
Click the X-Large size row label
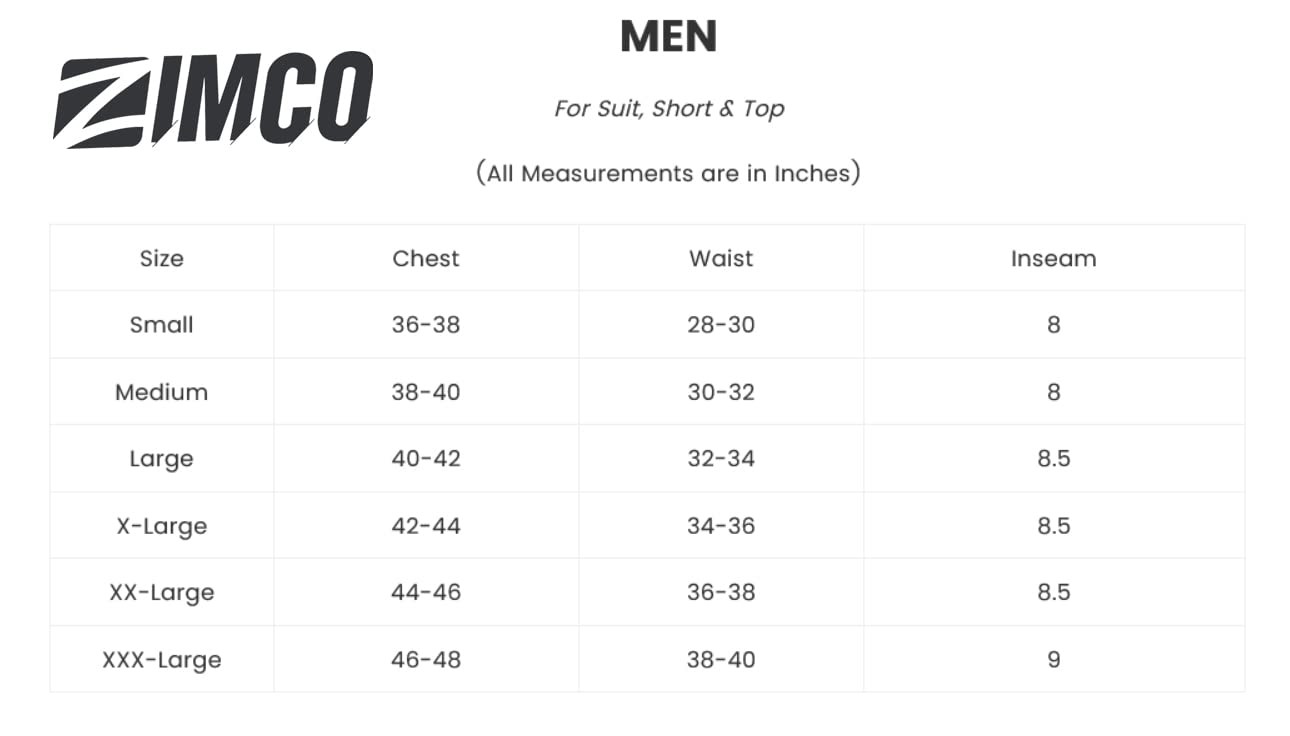(x=162, y=526)
